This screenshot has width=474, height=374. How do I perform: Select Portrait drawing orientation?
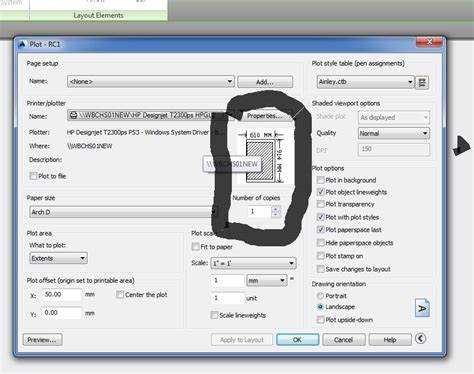(x=320, y=296)
